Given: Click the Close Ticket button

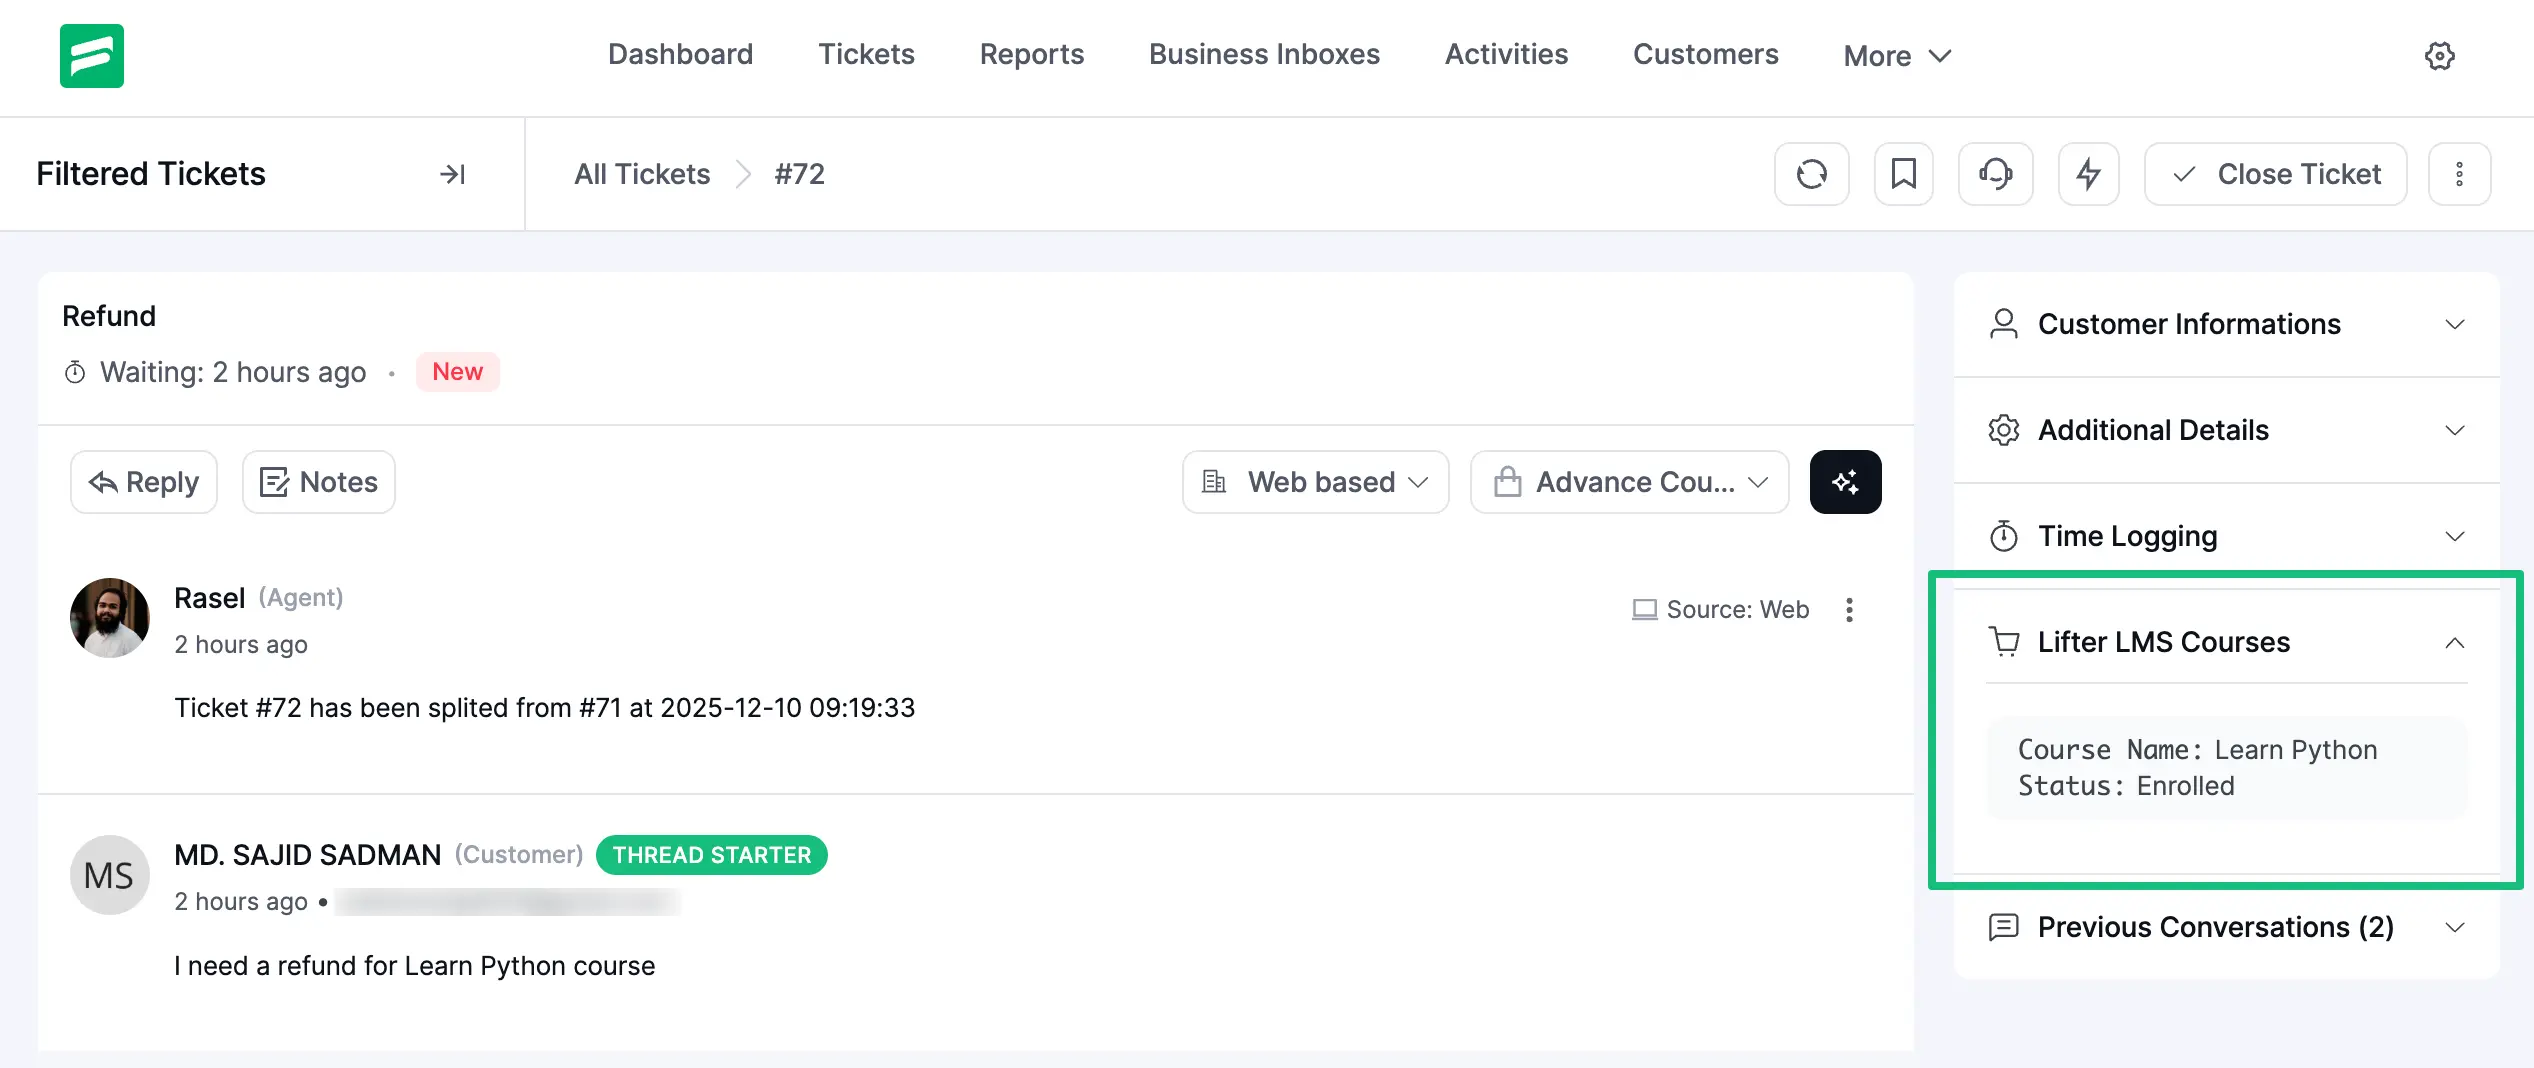Looking at the screenshot, I should point(2275,173).
